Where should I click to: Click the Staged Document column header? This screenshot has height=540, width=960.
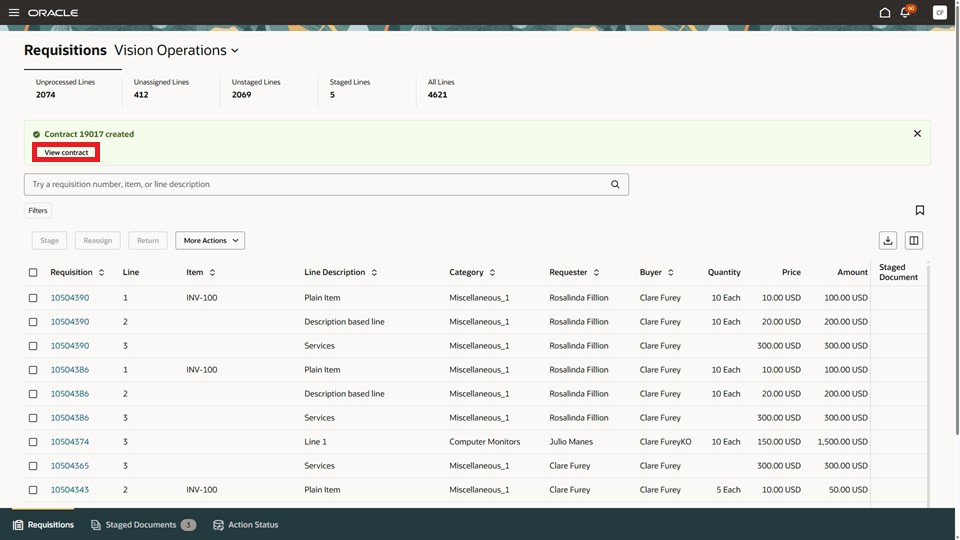click(x=898, y=272)
